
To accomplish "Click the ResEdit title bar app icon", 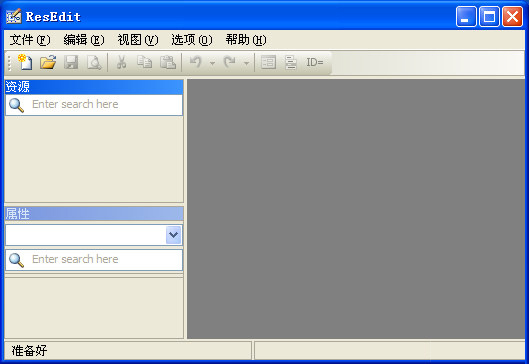I will [x=14, y=16].
